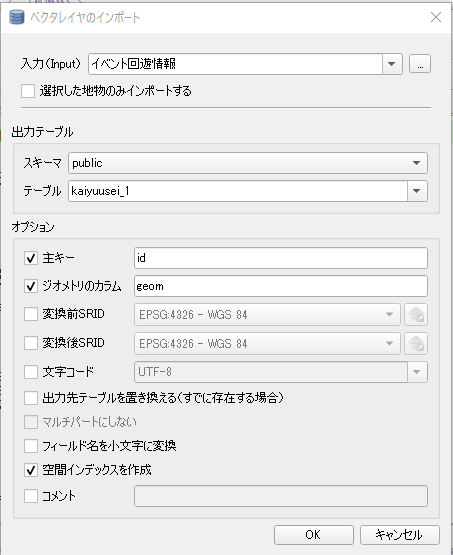Click the geom geometry column field
The height and width of the screenshot is (555, 453).
pyautogui.click(x=281, y=286)
